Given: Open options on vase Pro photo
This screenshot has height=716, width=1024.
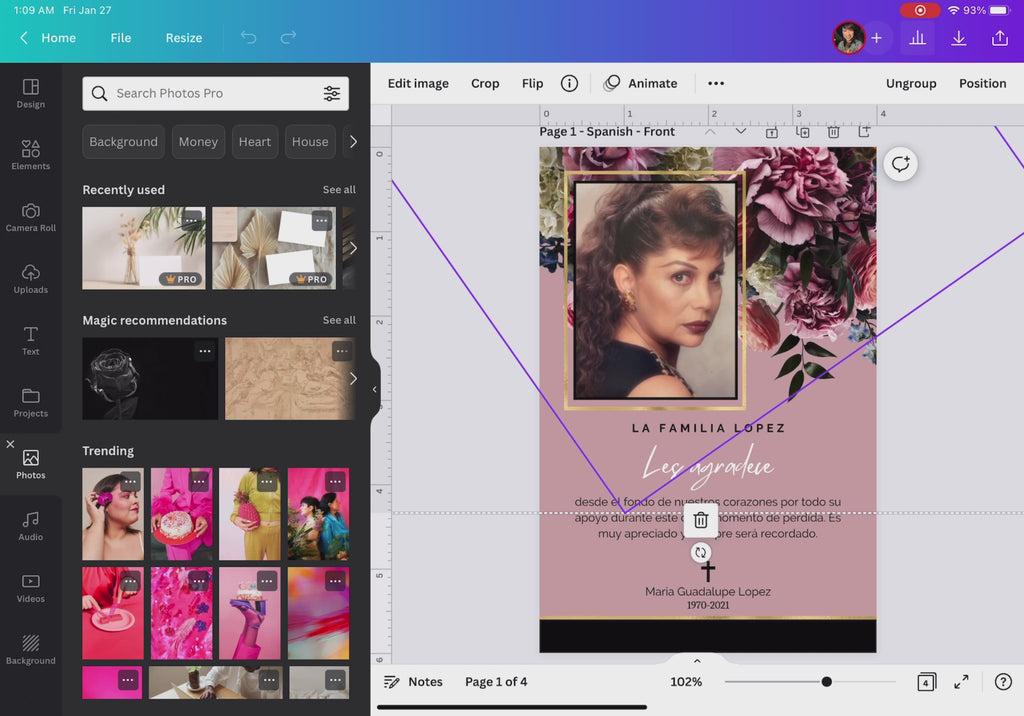Looking at the screenshot, I should tap(191, 220).
